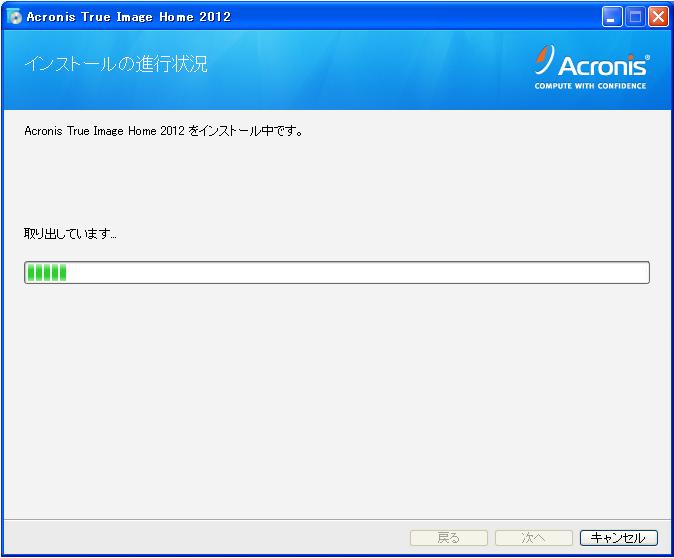Click the disabled 次へ (Next) button
The width and height of the screenshot is (674, 558).
(533, 537)
